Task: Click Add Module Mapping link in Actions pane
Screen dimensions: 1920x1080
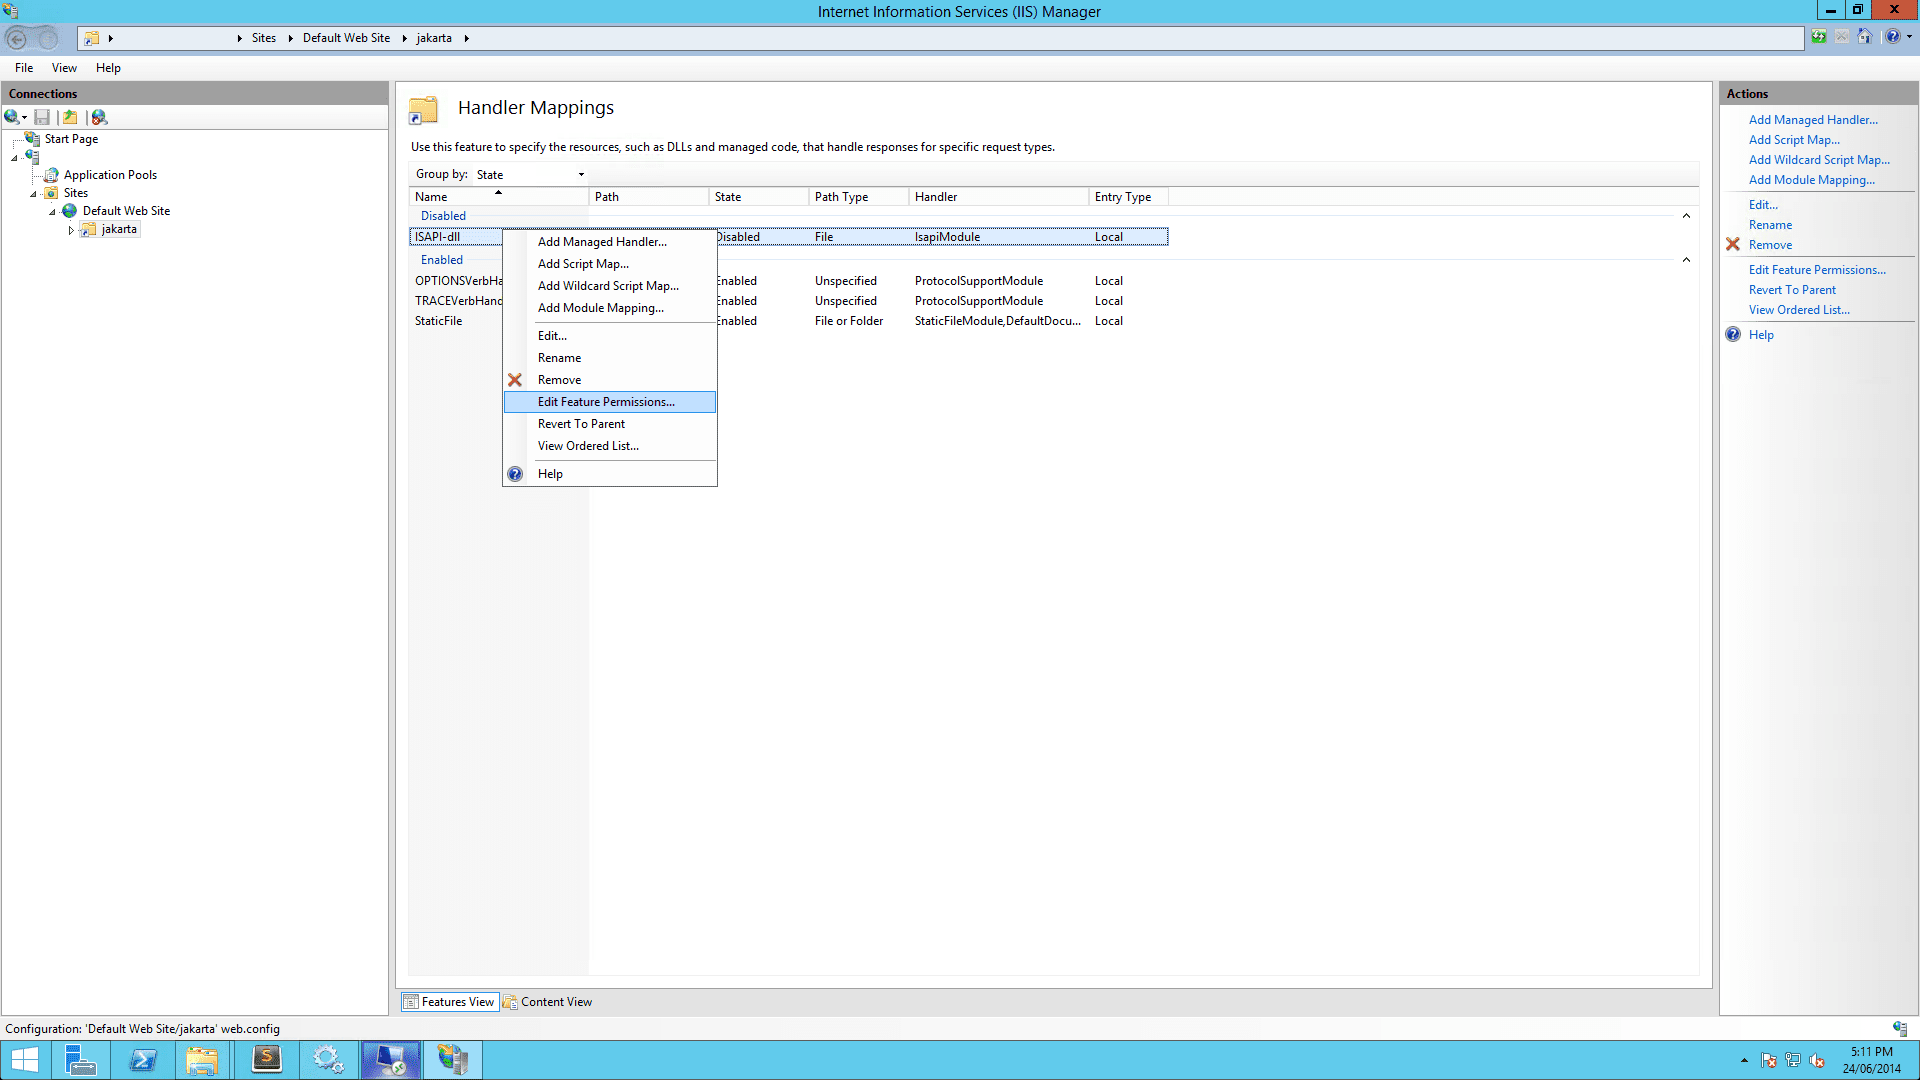Action: [1811, 180]
